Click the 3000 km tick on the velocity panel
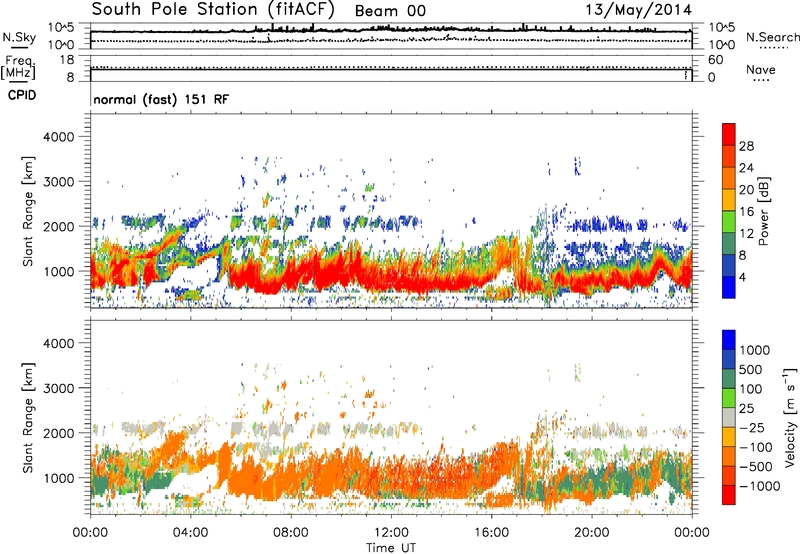The height and width of the screenshot is (554, 800). 59,388
